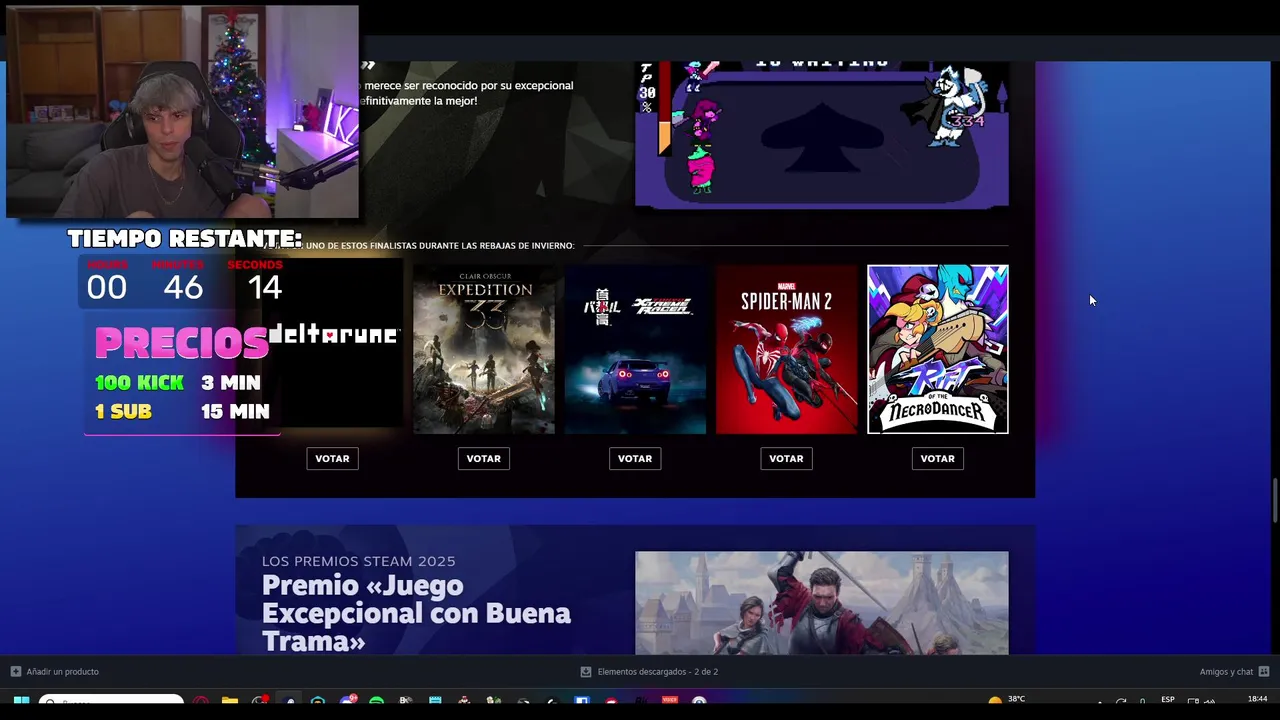Click the Deltarune battle screenshot preview

point(822,134)
